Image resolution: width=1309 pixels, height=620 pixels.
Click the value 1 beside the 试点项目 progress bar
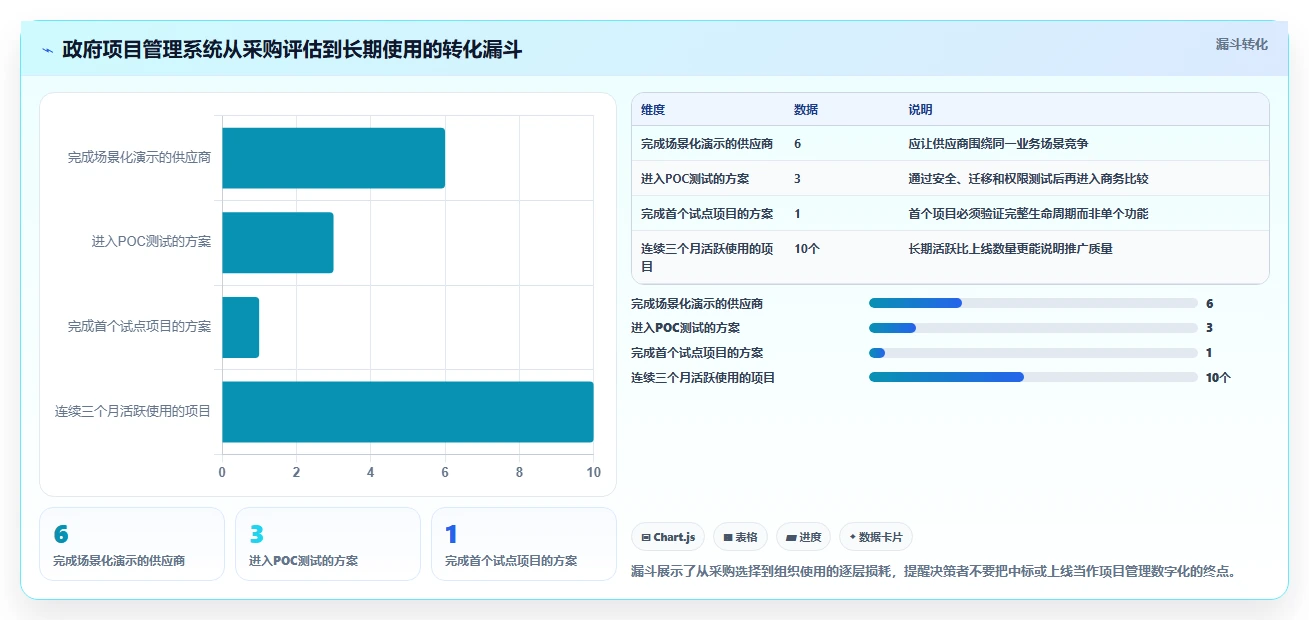pos(1209,353)
